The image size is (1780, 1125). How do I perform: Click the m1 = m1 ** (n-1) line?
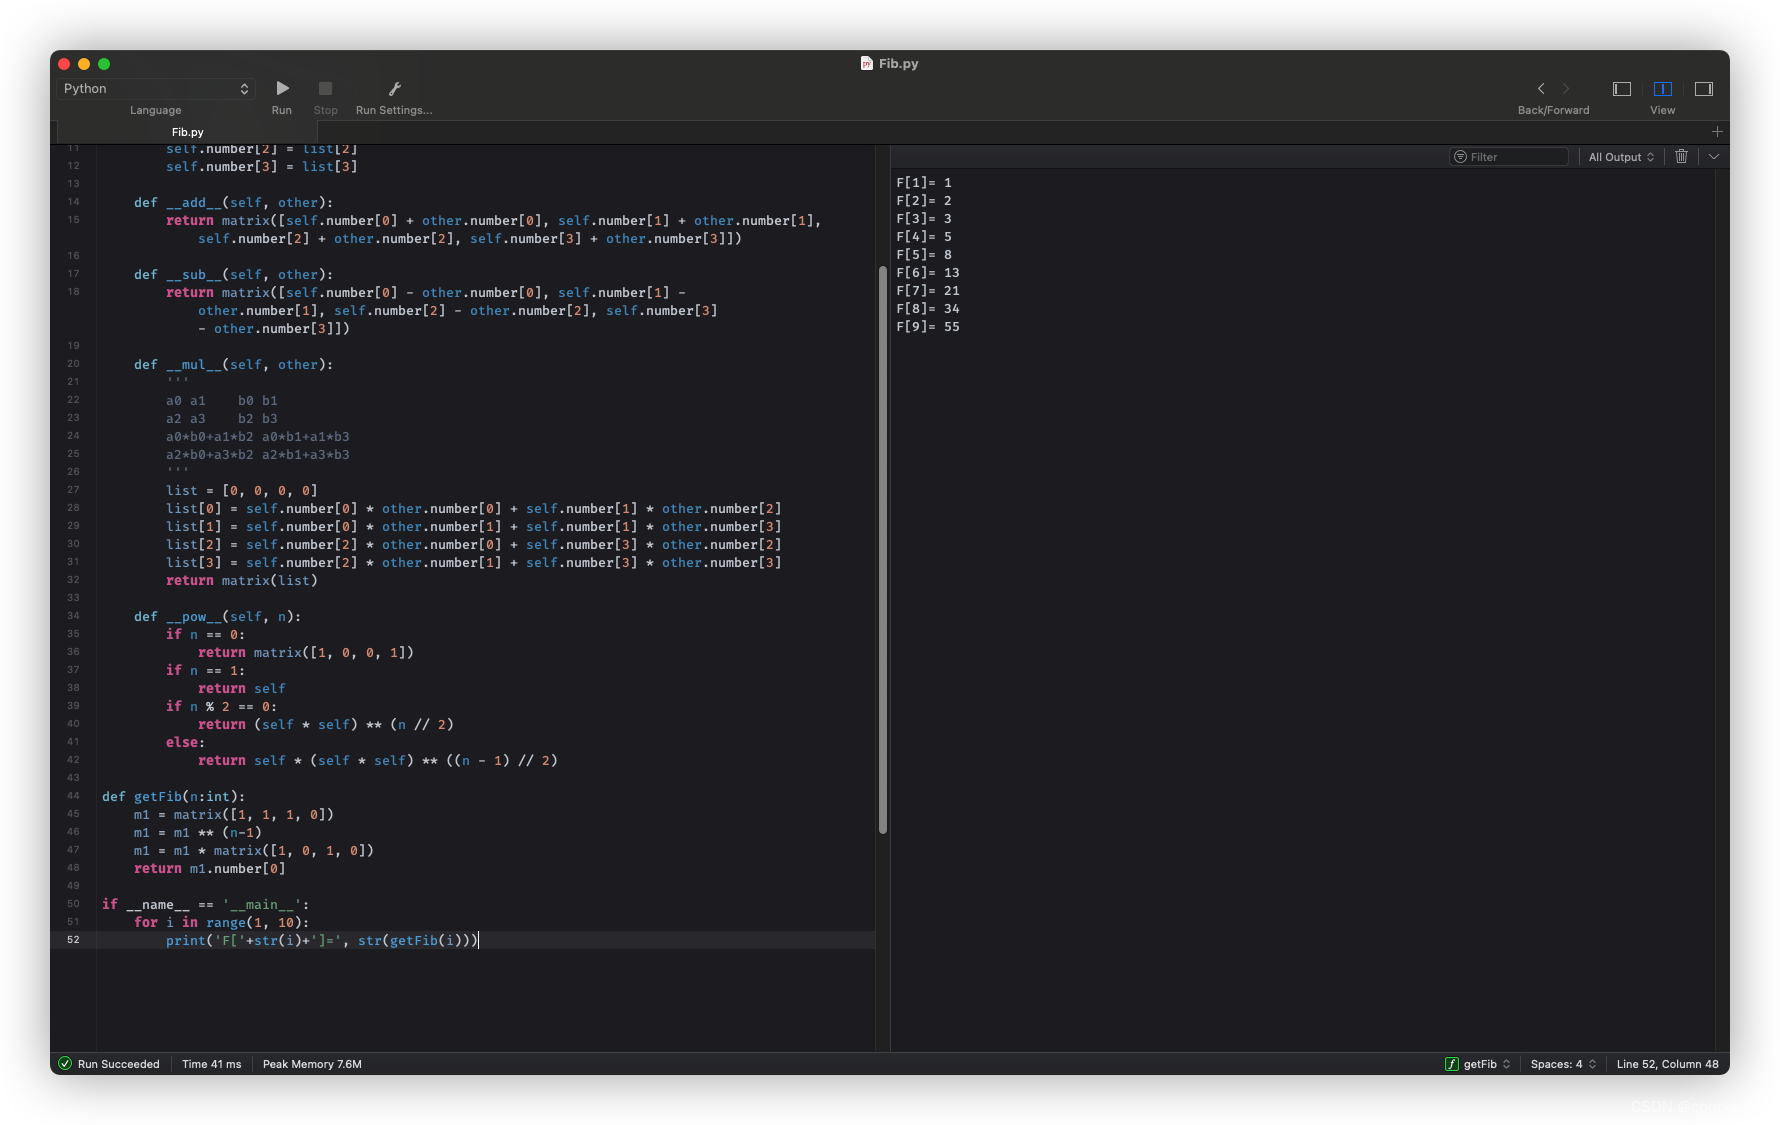[x=198, y=833]
